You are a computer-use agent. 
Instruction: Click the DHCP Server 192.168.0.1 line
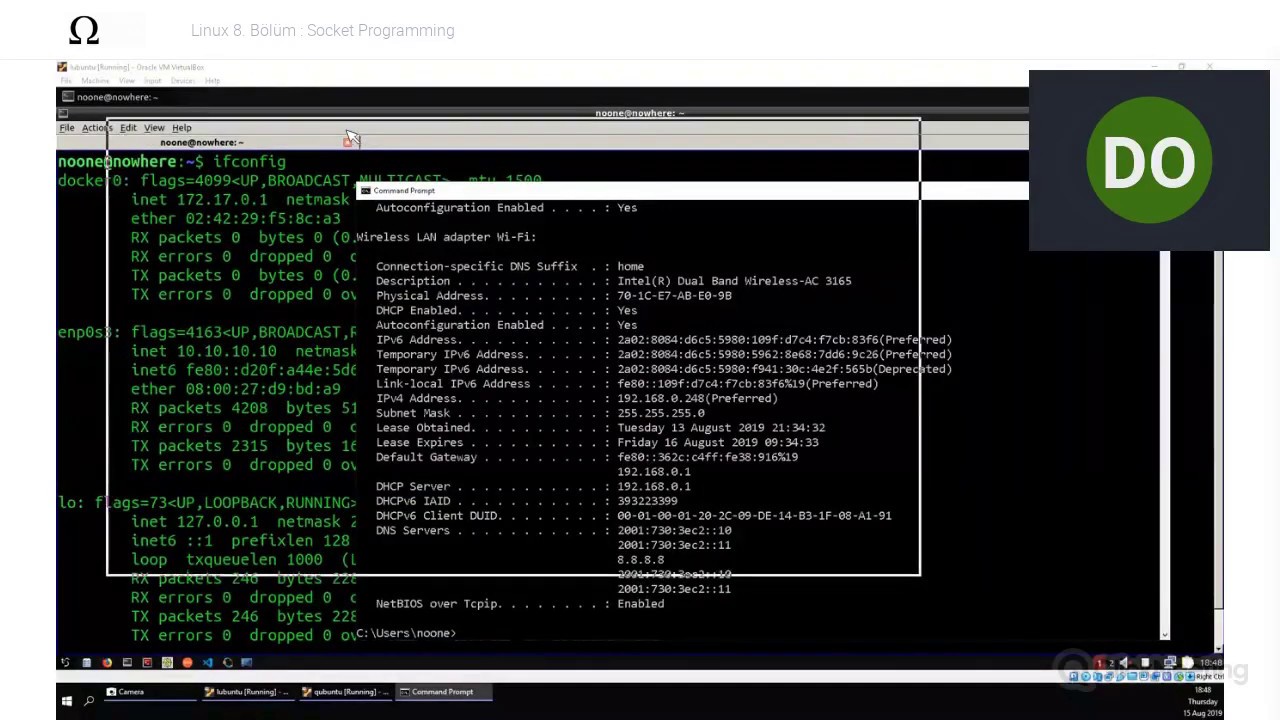533,486
